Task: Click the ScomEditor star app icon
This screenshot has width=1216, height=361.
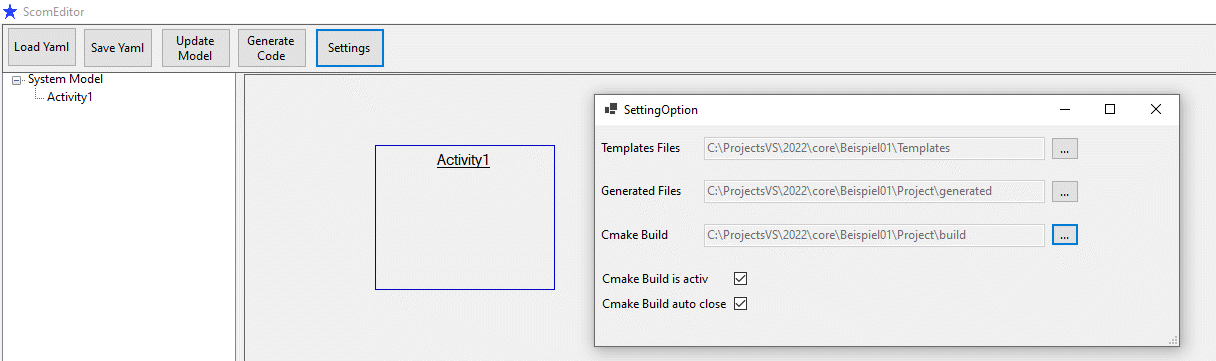Action: click(x=10, y=12)
